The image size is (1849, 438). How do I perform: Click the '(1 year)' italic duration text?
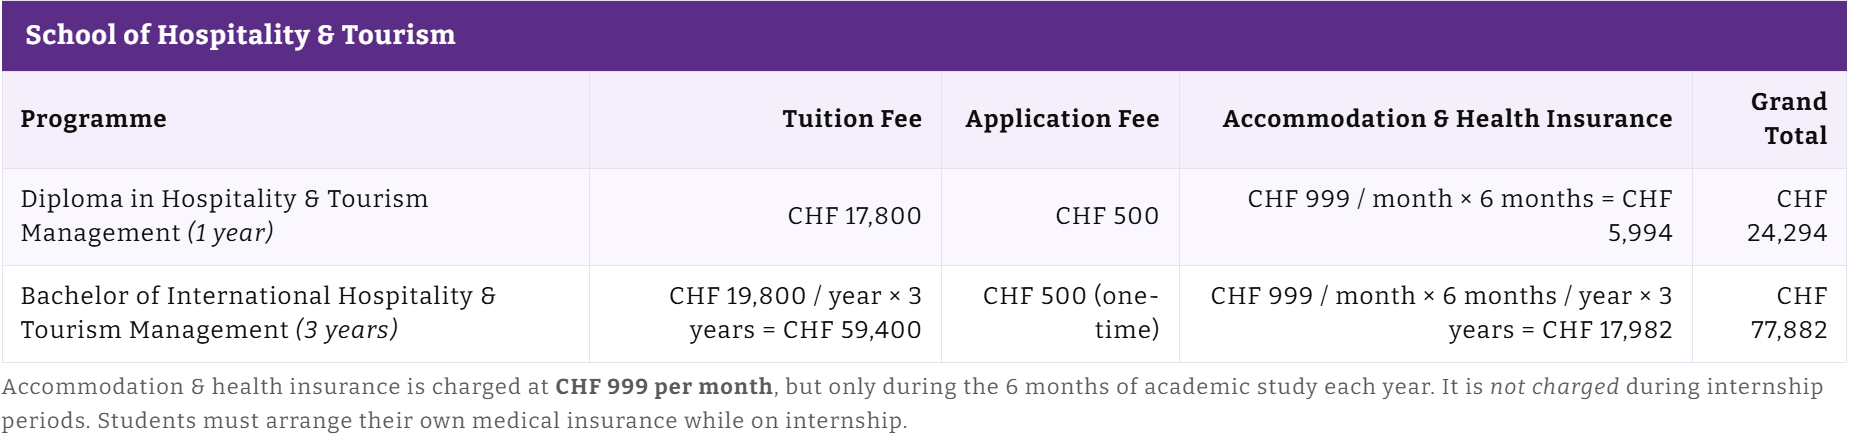230,233
